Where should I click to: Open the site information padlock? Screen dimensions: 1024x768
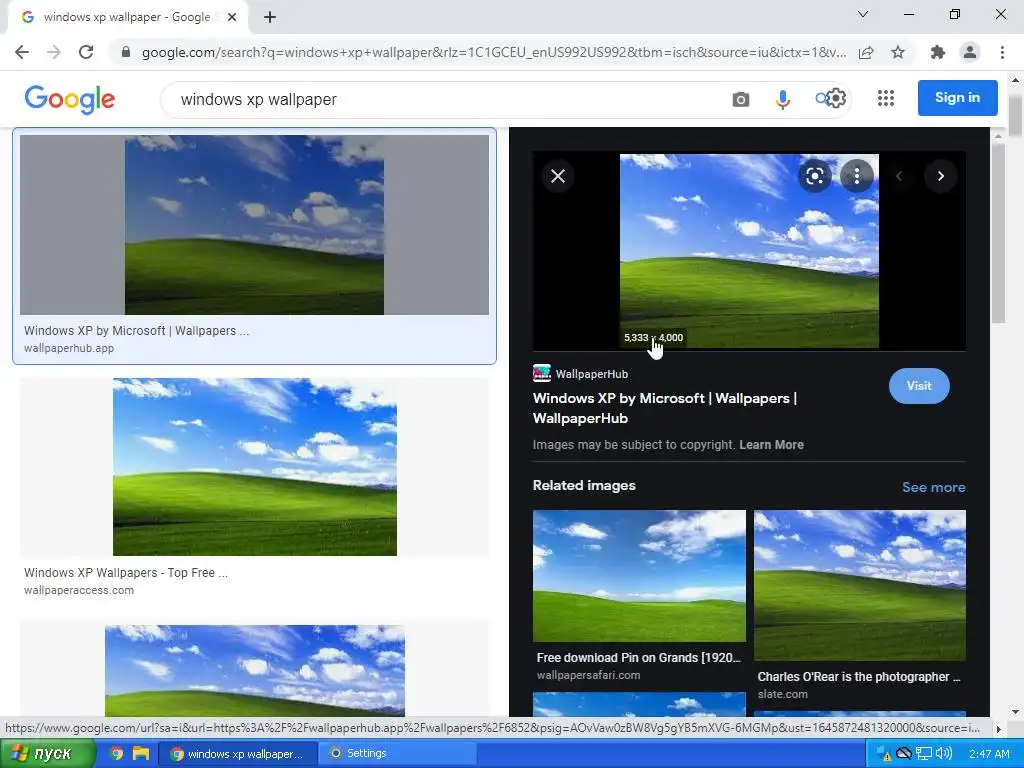click(x=126, y=52)
